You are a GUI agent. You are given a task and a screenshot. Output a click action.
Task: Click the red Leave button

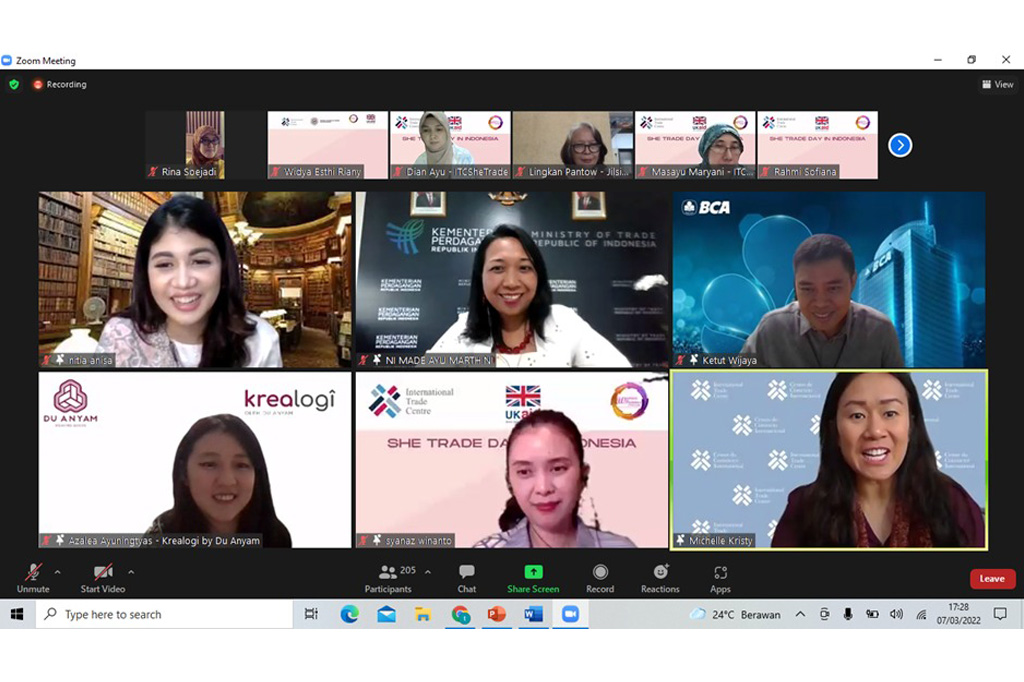(x=992, y=579)
